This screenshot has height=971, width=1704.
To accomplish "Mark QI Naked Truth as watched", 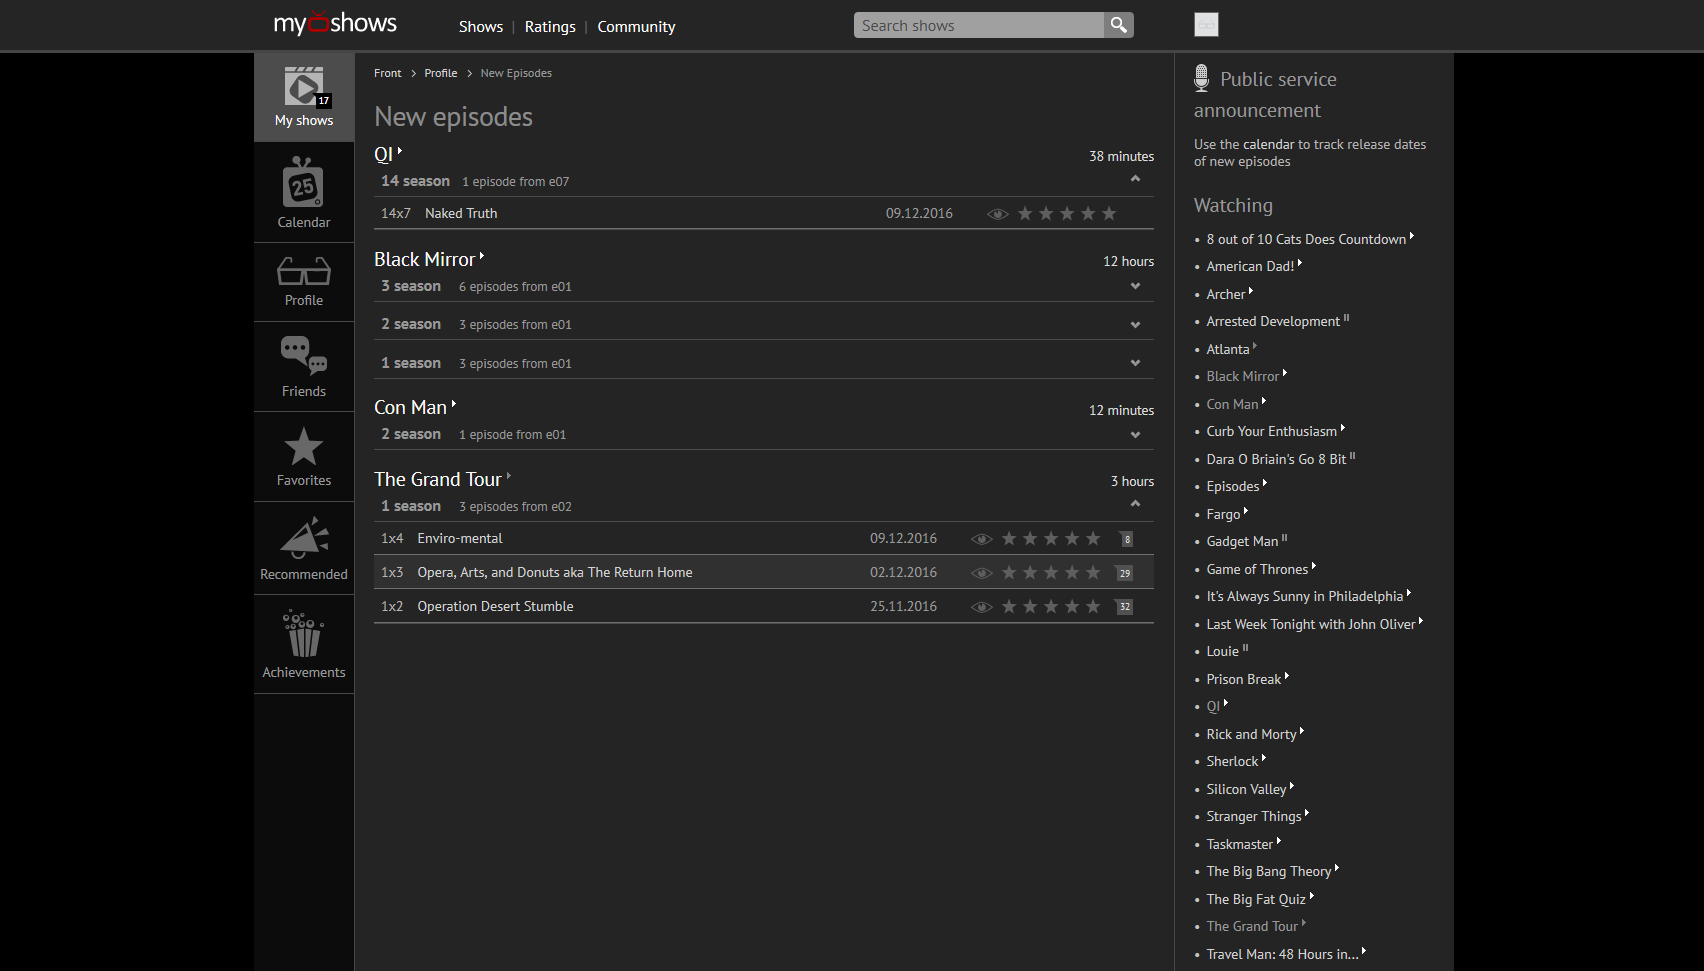I will (997, 214).
